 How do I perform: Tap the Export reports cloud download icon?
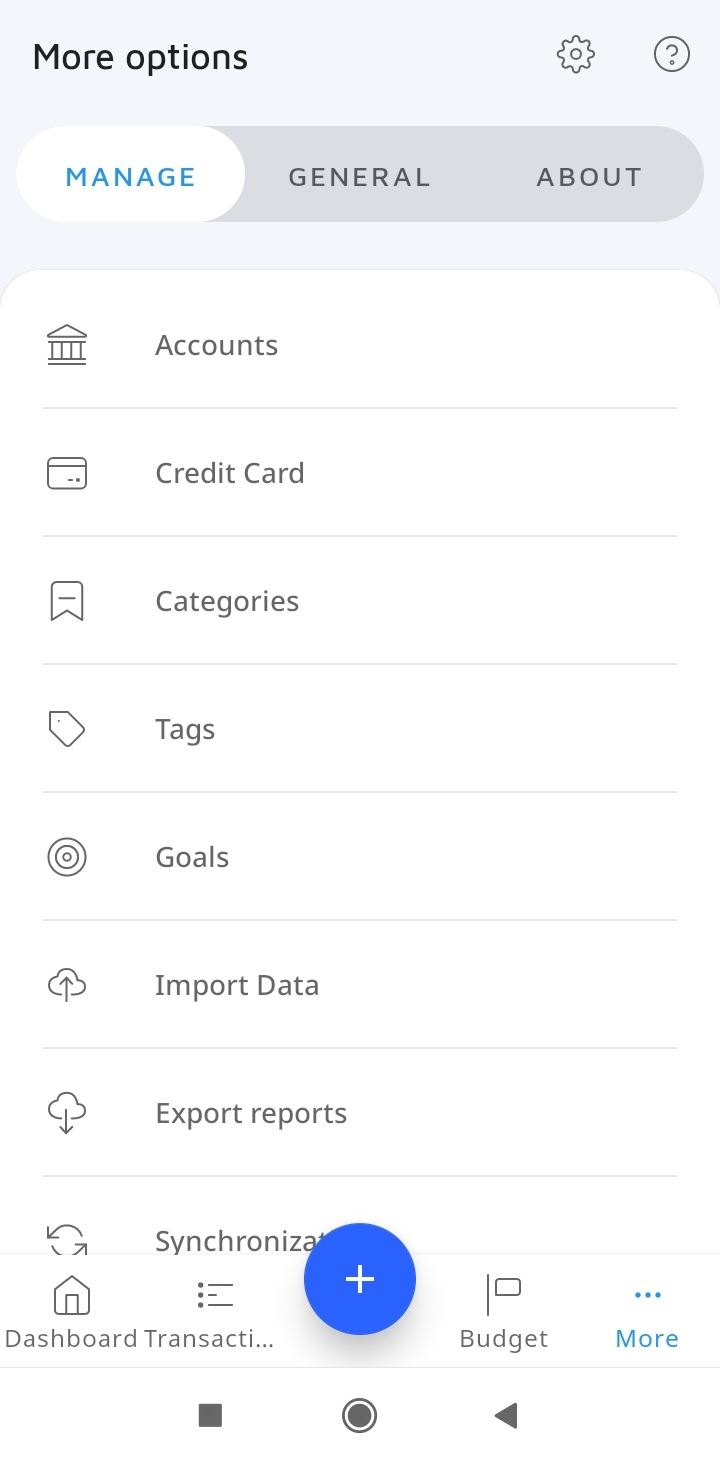[x=67, y=1113]
